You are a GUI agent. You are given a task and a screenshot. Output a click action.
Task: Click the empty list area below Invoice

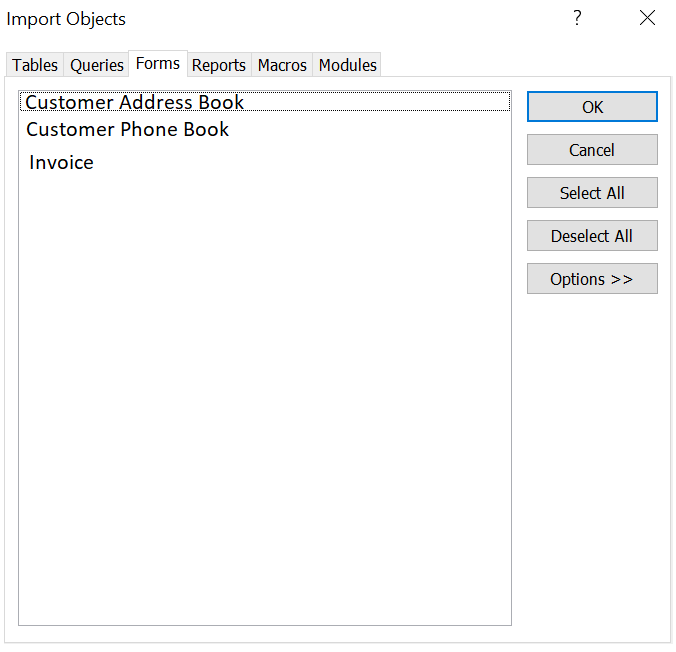click(265, 400)
